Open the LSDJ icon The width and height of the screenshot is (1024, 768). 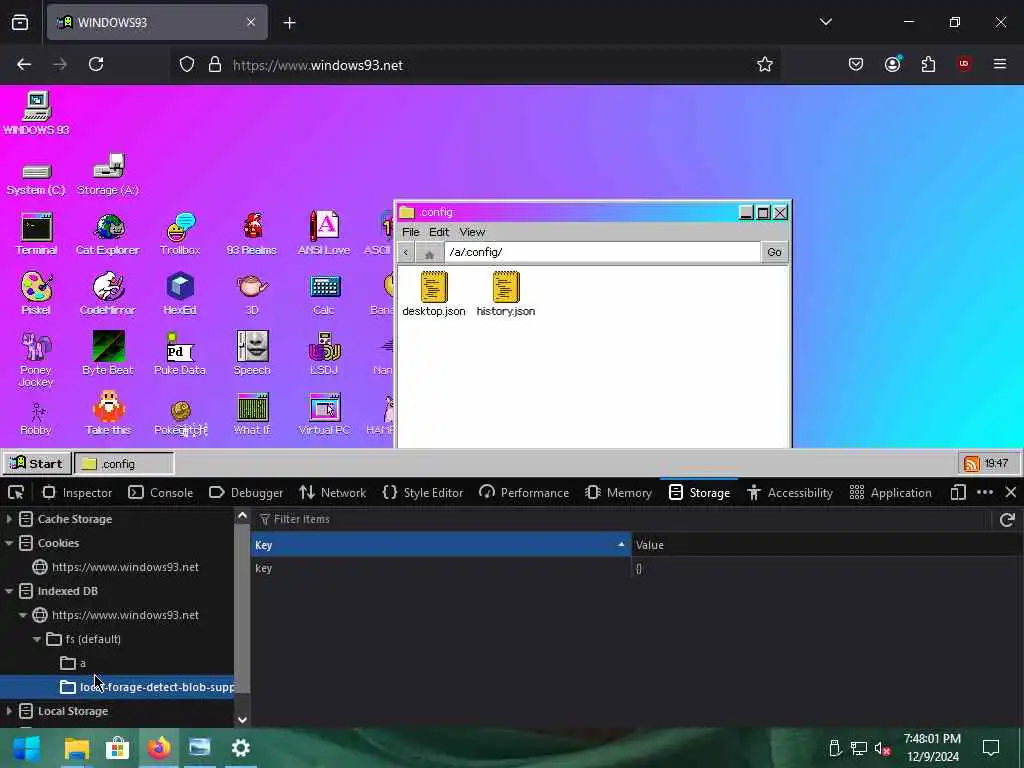(x=324, y=353)
